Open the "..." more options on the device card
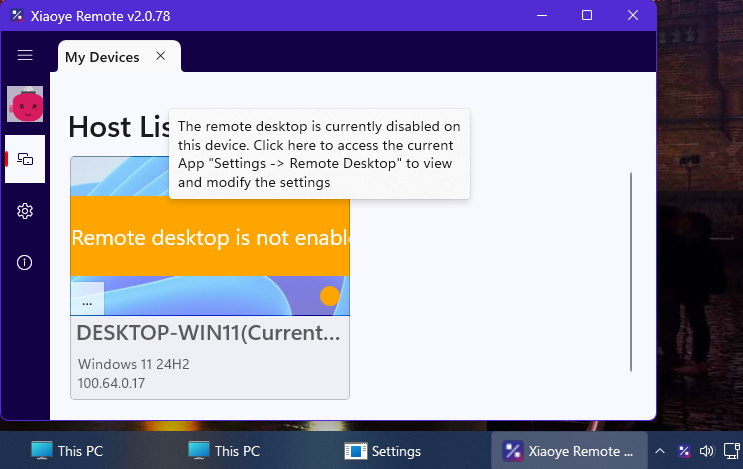This screenshot has height=469, width=743. (x=87, y=299)
